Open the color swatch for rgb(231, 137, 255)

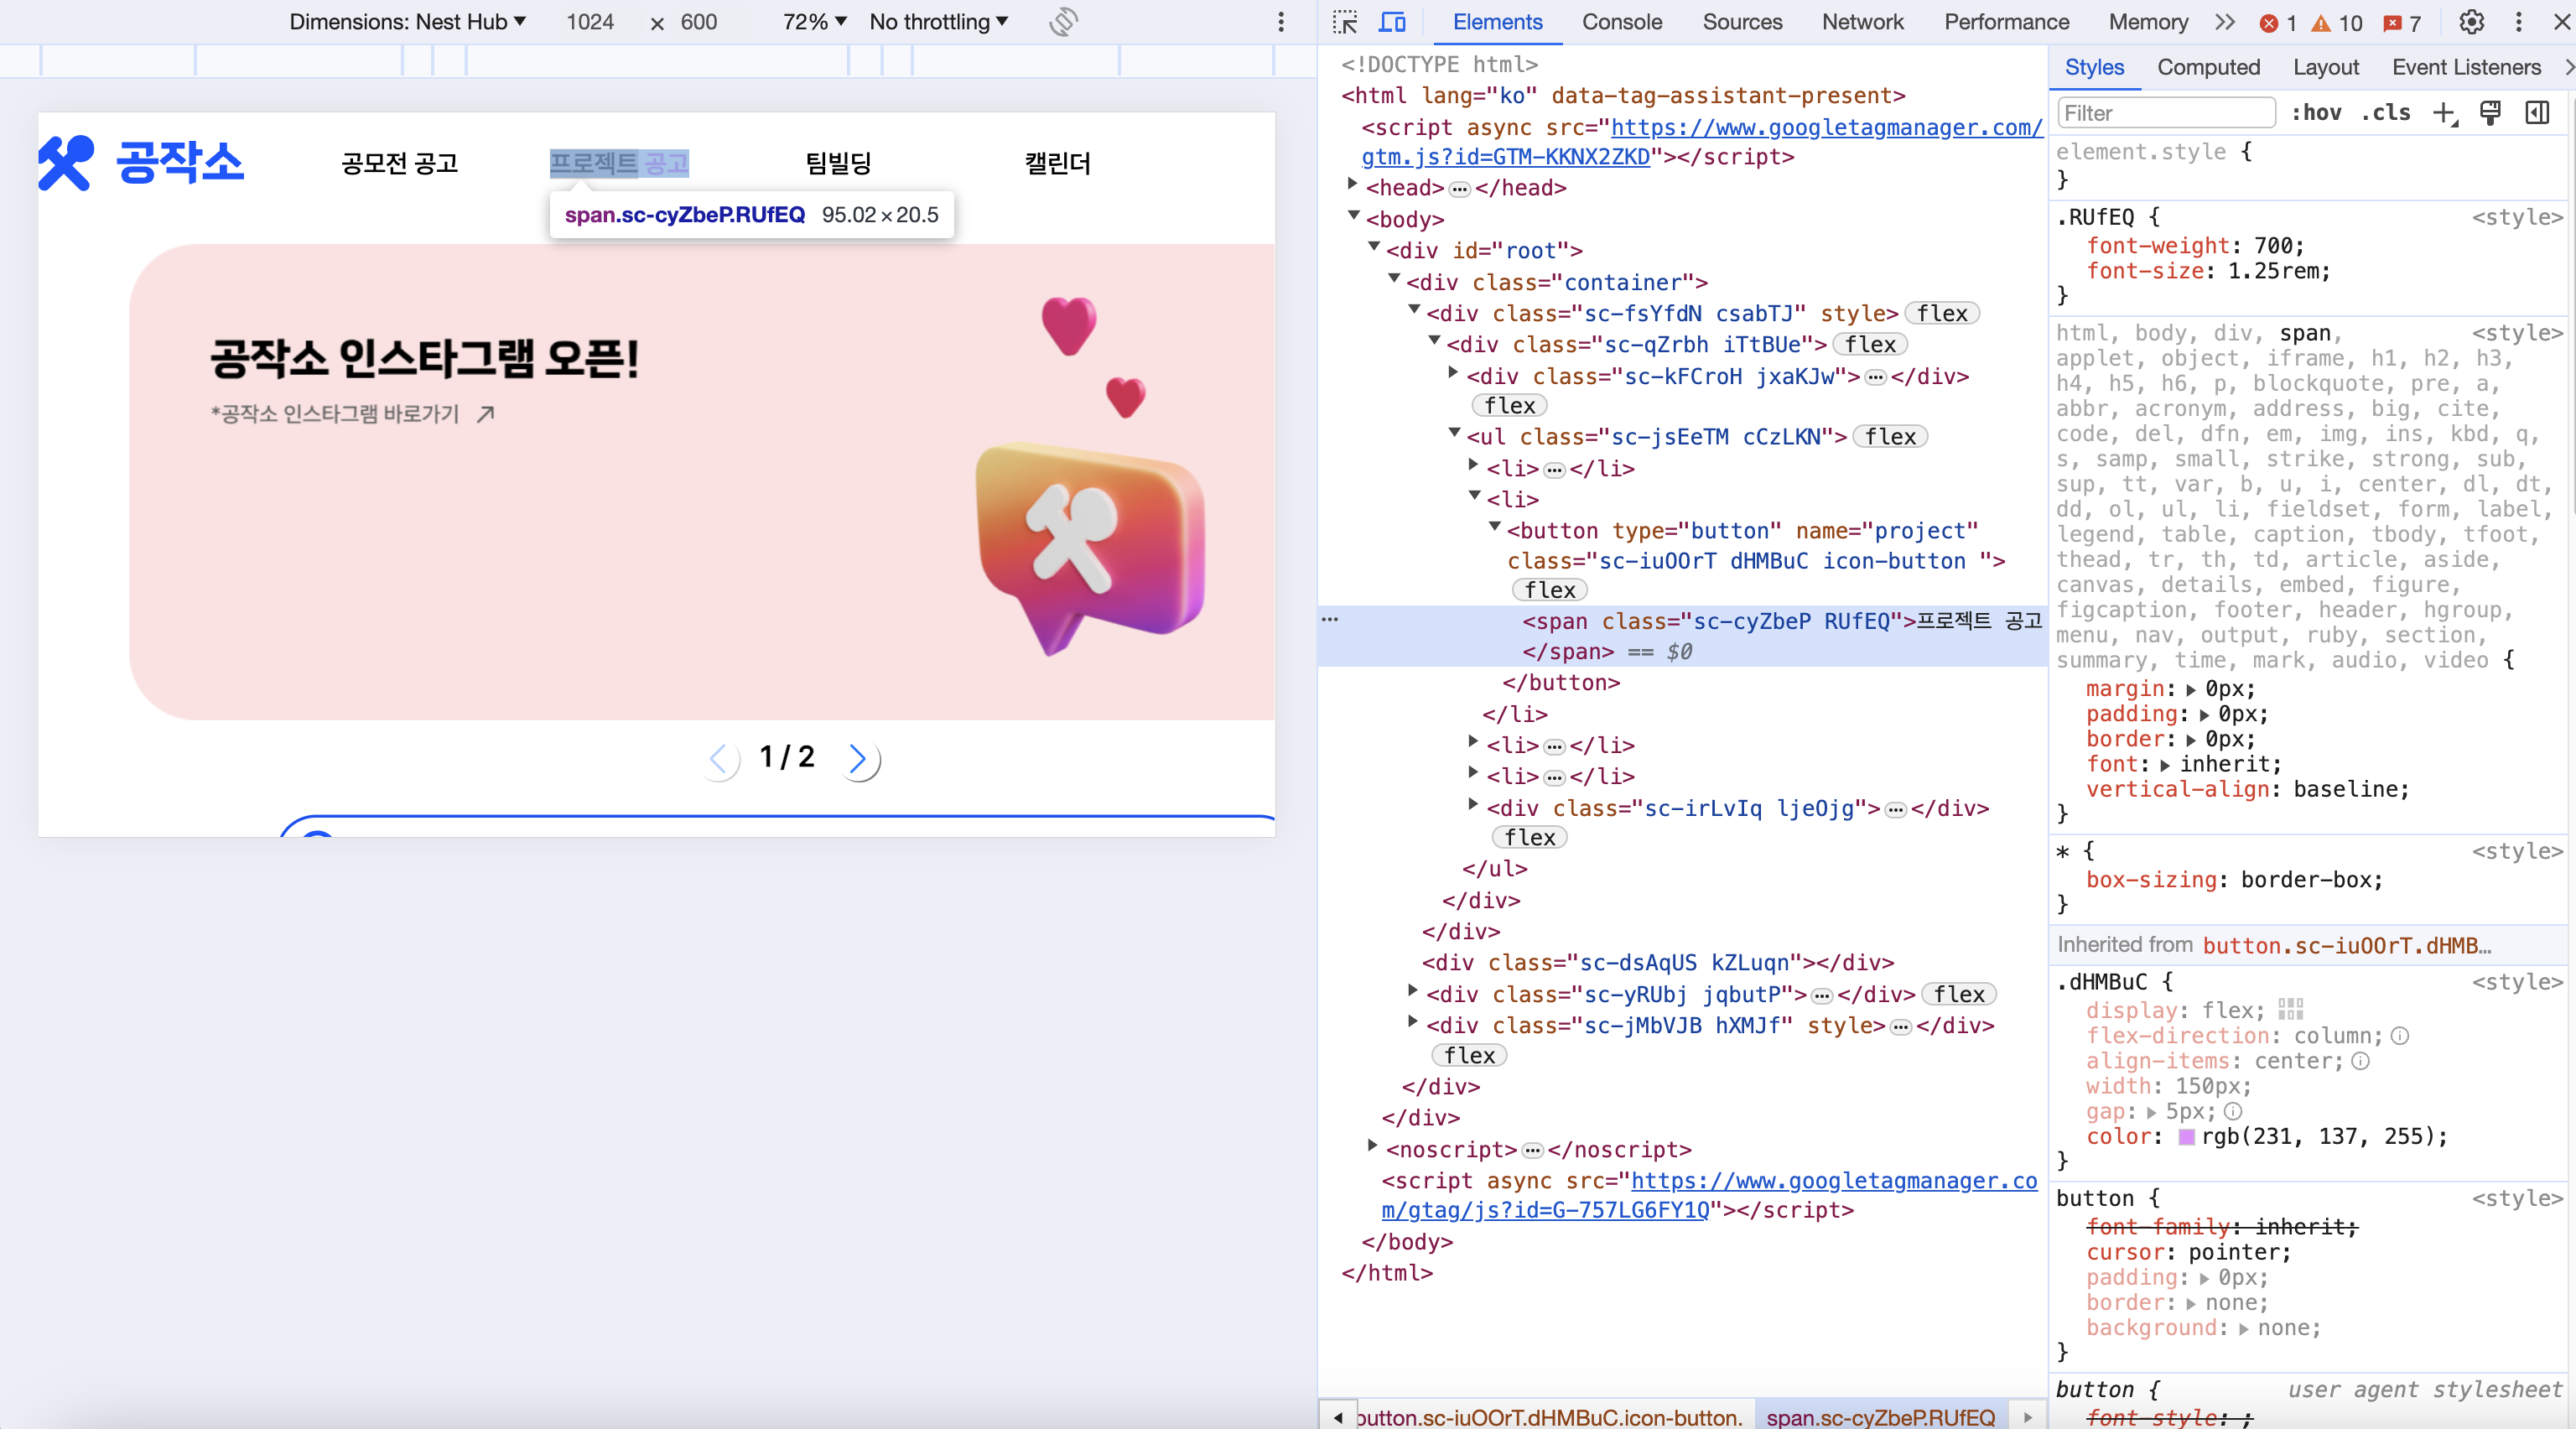point(2186,1137)
